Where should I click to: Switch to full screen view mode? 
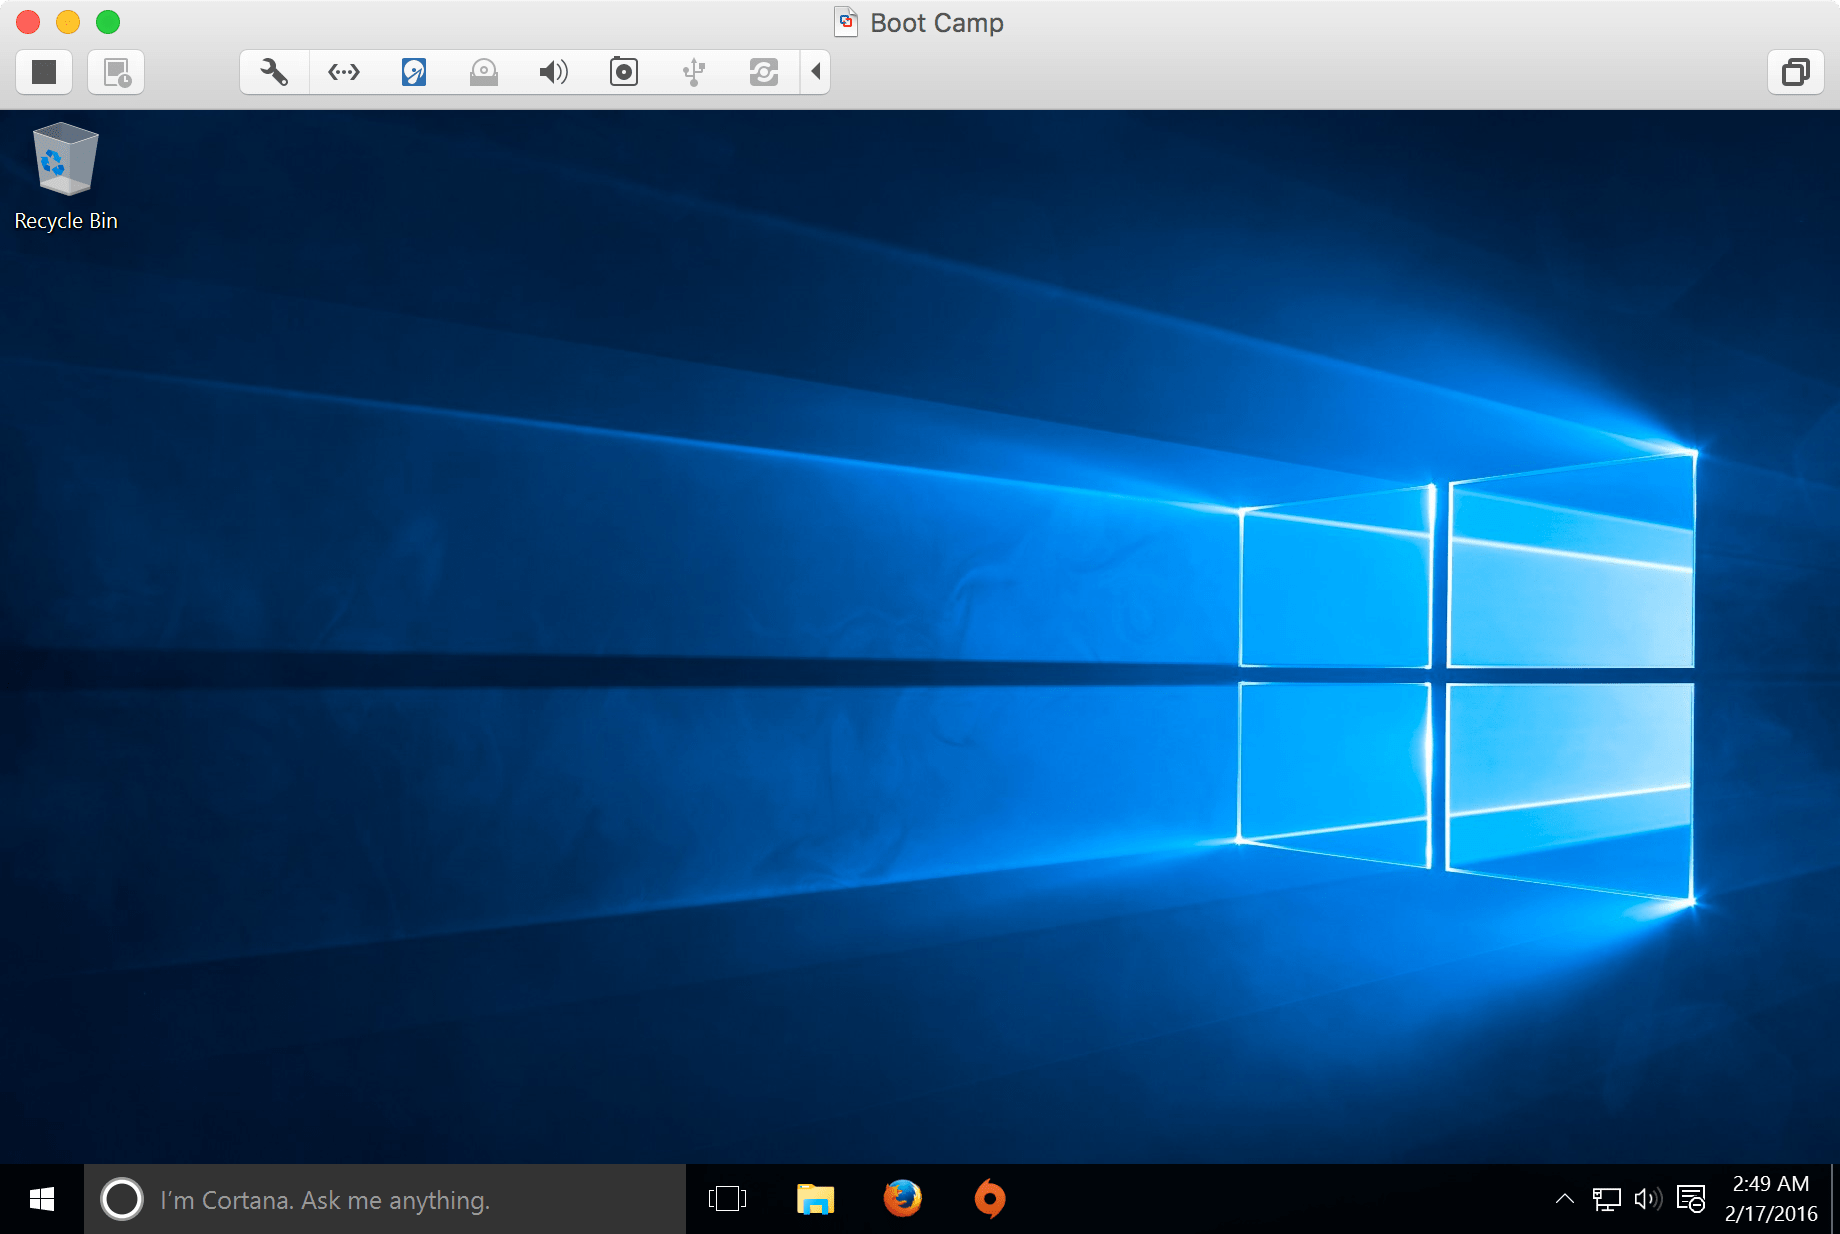pos(1796,71)
